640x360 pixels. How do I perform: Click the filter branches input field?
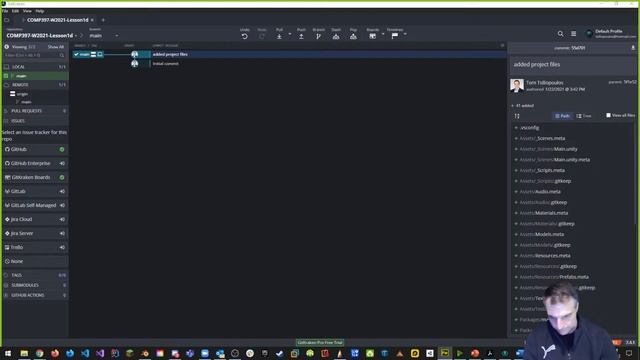tap(34, 55)
